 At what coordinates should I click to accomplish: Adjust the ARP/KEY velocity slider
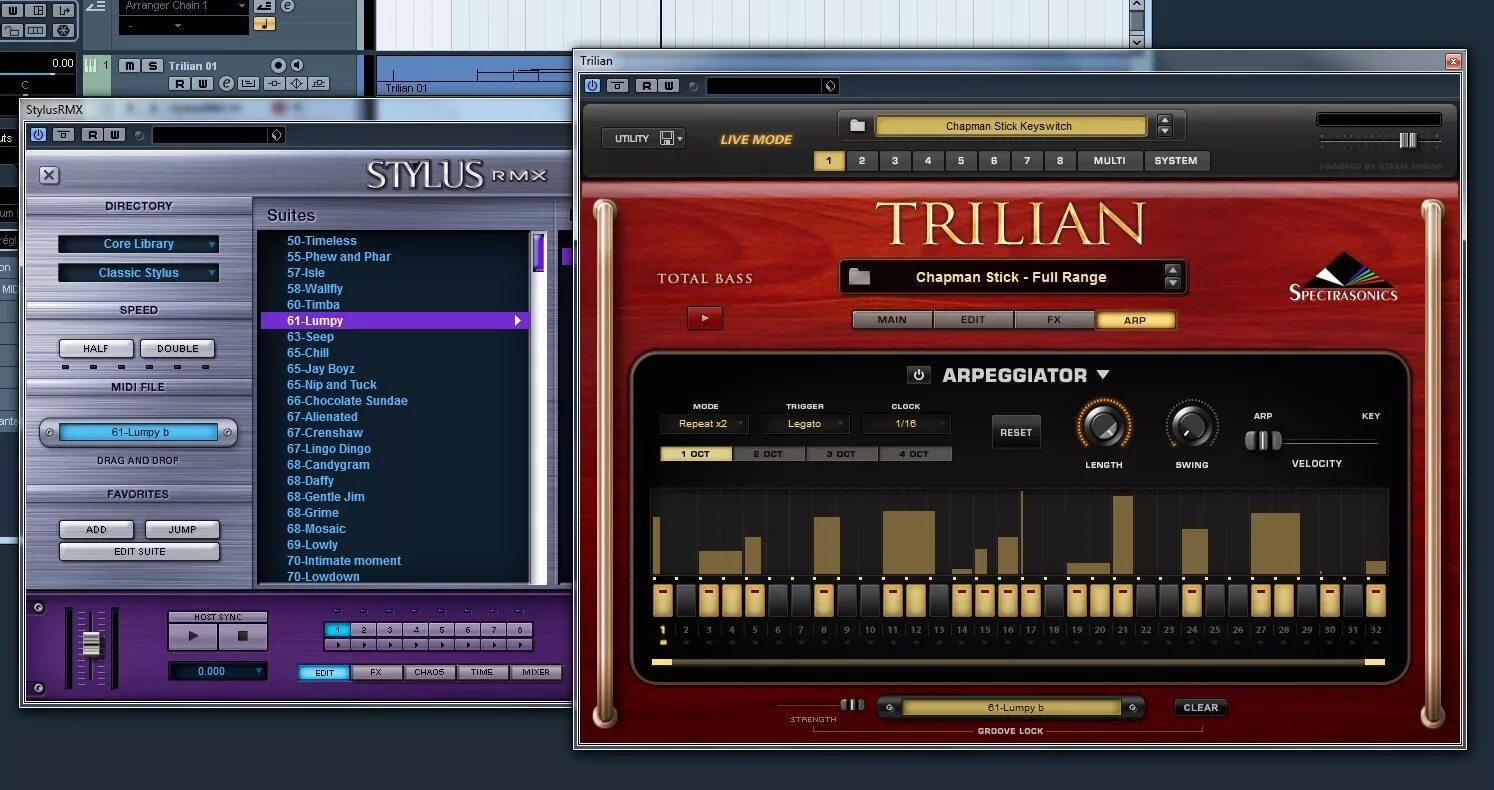coord(1263,441)
